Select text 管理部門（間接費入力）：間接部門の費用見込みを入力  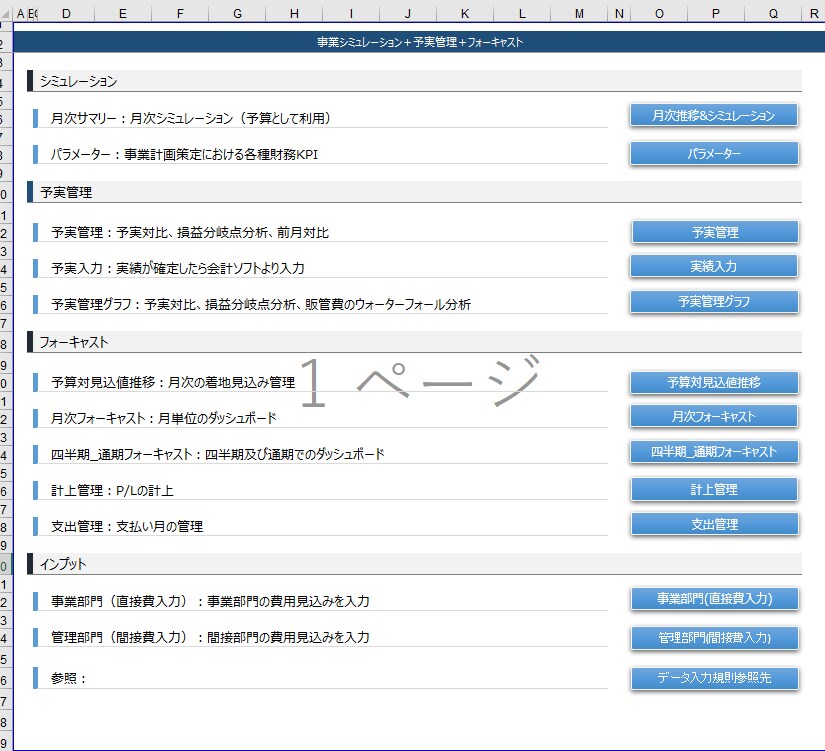coord(210,637)
